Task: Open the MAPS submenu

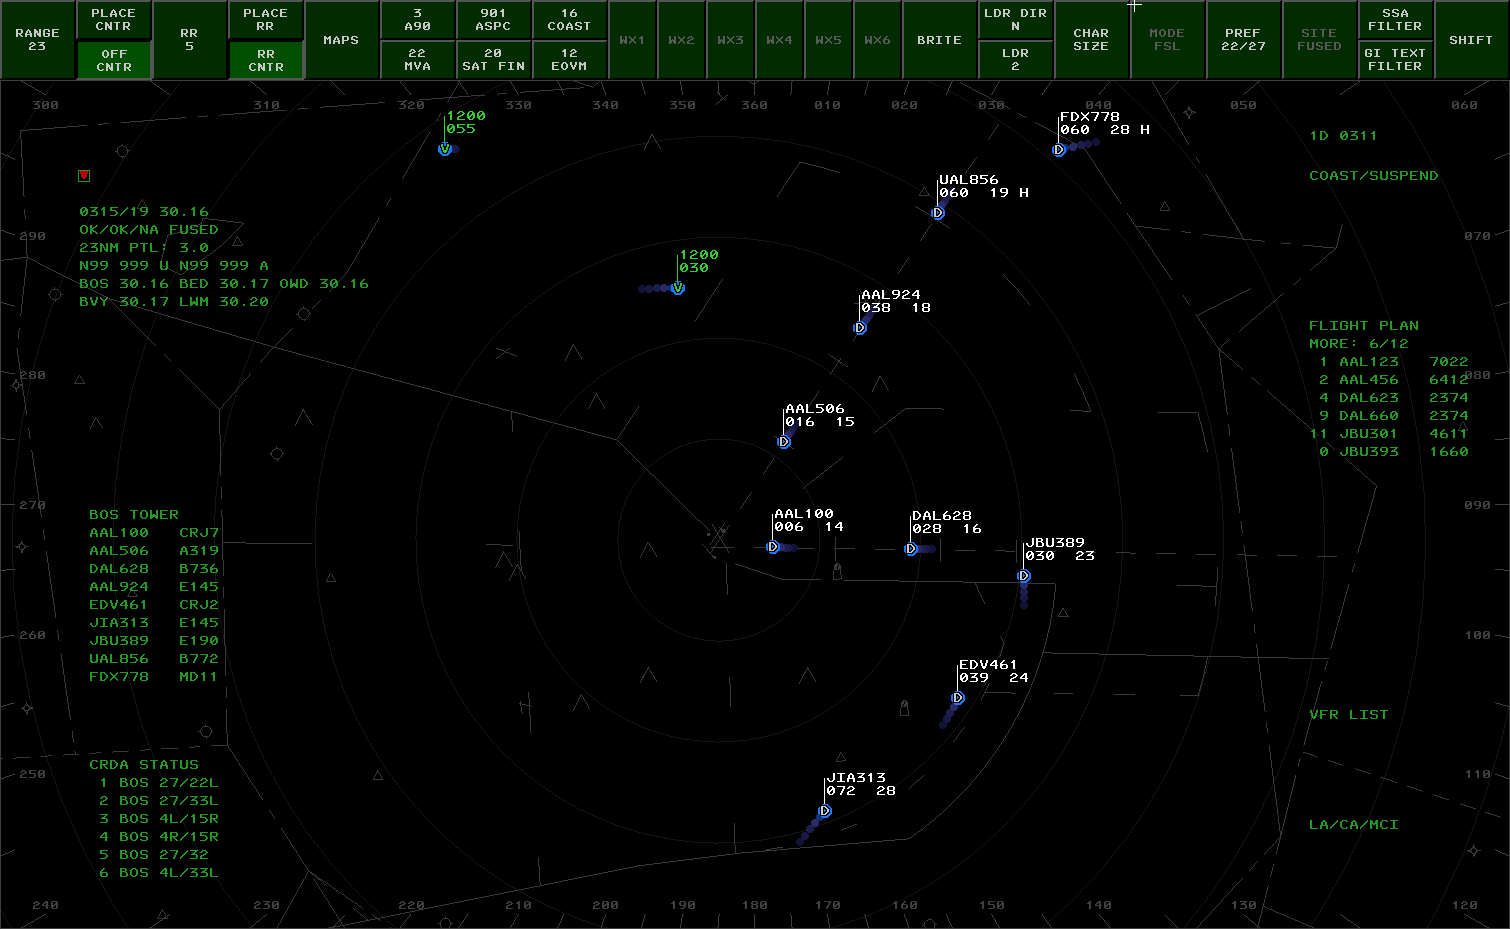Action: pyautogui.click(x=341, y=40)
